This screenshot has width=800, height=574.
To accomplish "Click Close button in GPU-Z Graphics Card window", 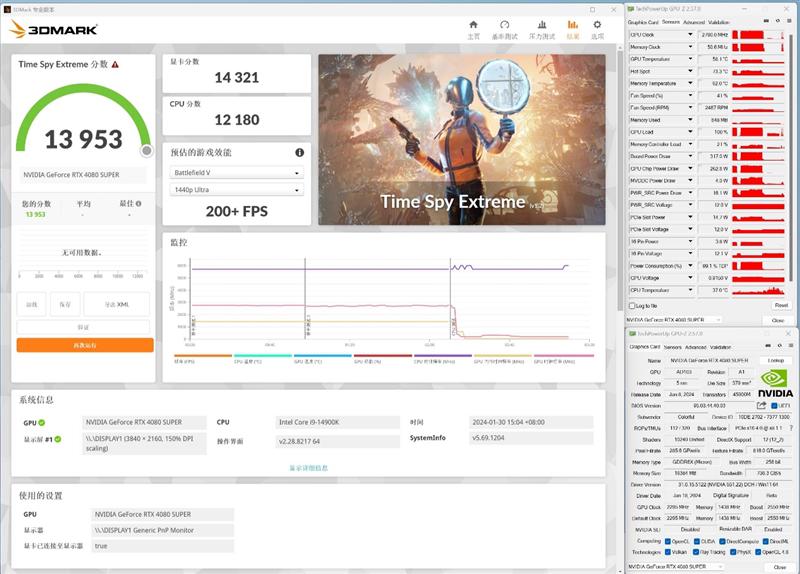I will click(779, 567).
